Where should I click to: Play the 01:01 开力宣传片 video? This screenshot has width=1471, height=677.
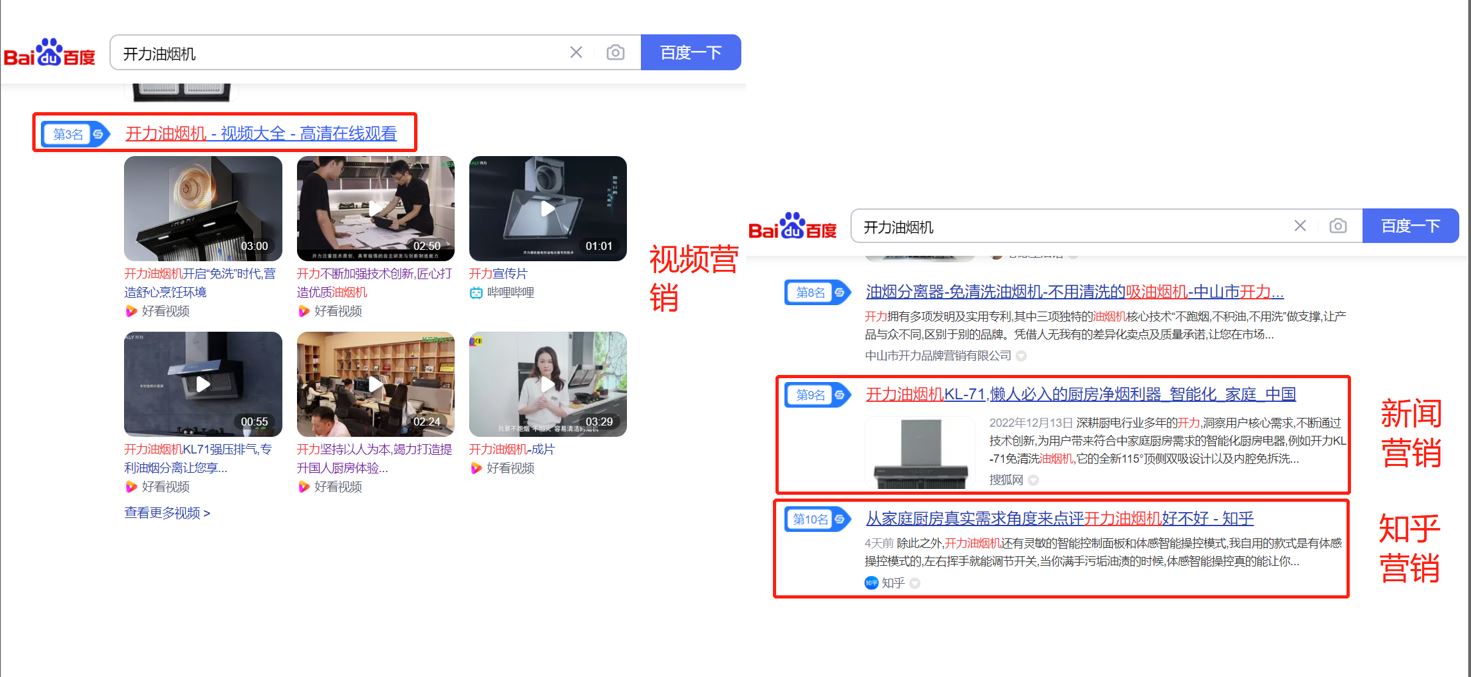click(547, 208)
